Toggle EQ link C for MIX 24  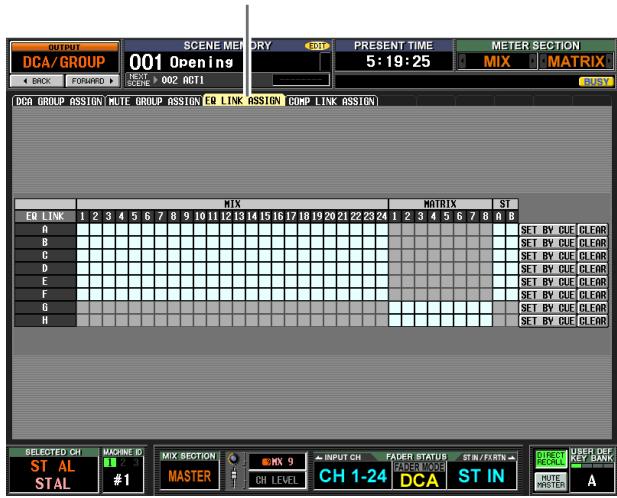tap(382, 255)
